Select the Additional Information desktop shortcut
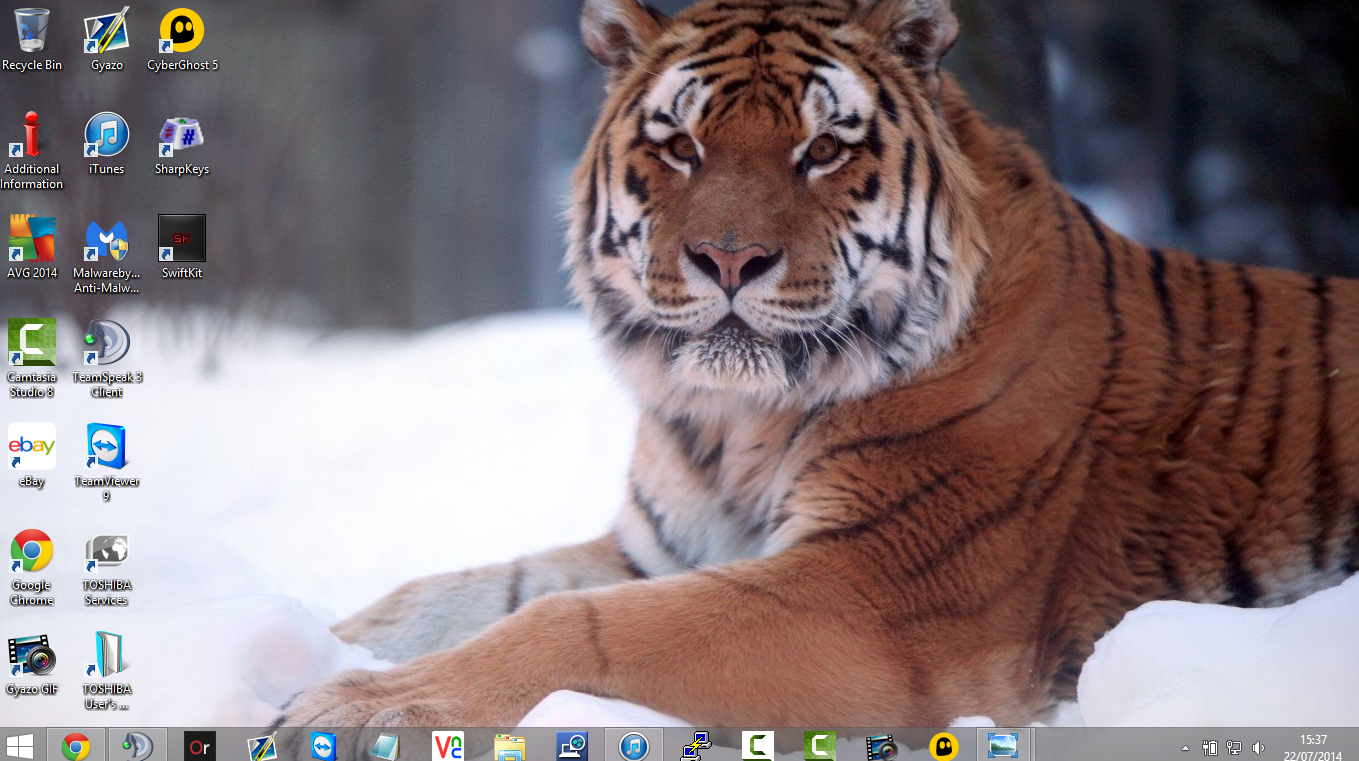This screenshot has height=761, width=1359. [x=32, y=150]
